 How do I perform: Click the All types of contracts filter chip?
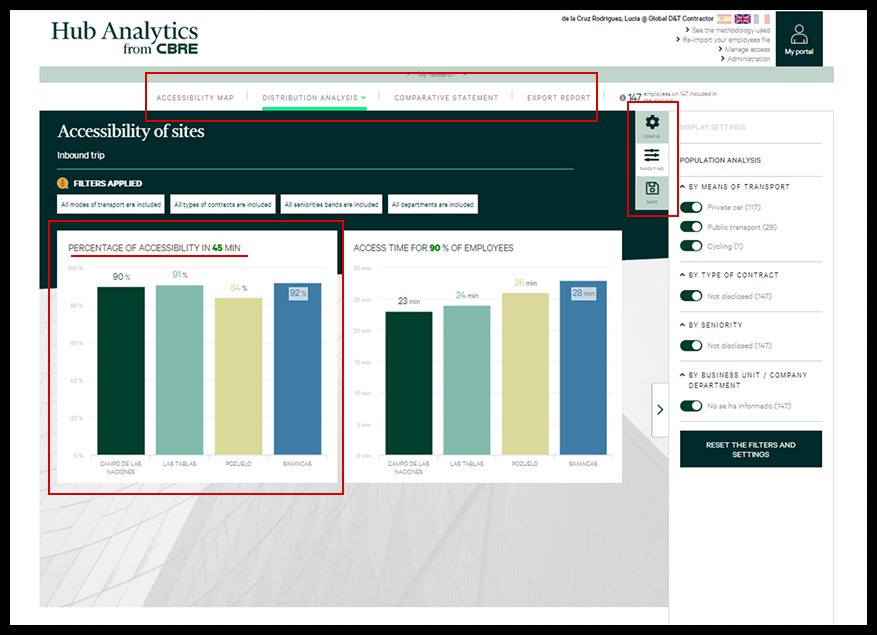click(x=223, y=204)
